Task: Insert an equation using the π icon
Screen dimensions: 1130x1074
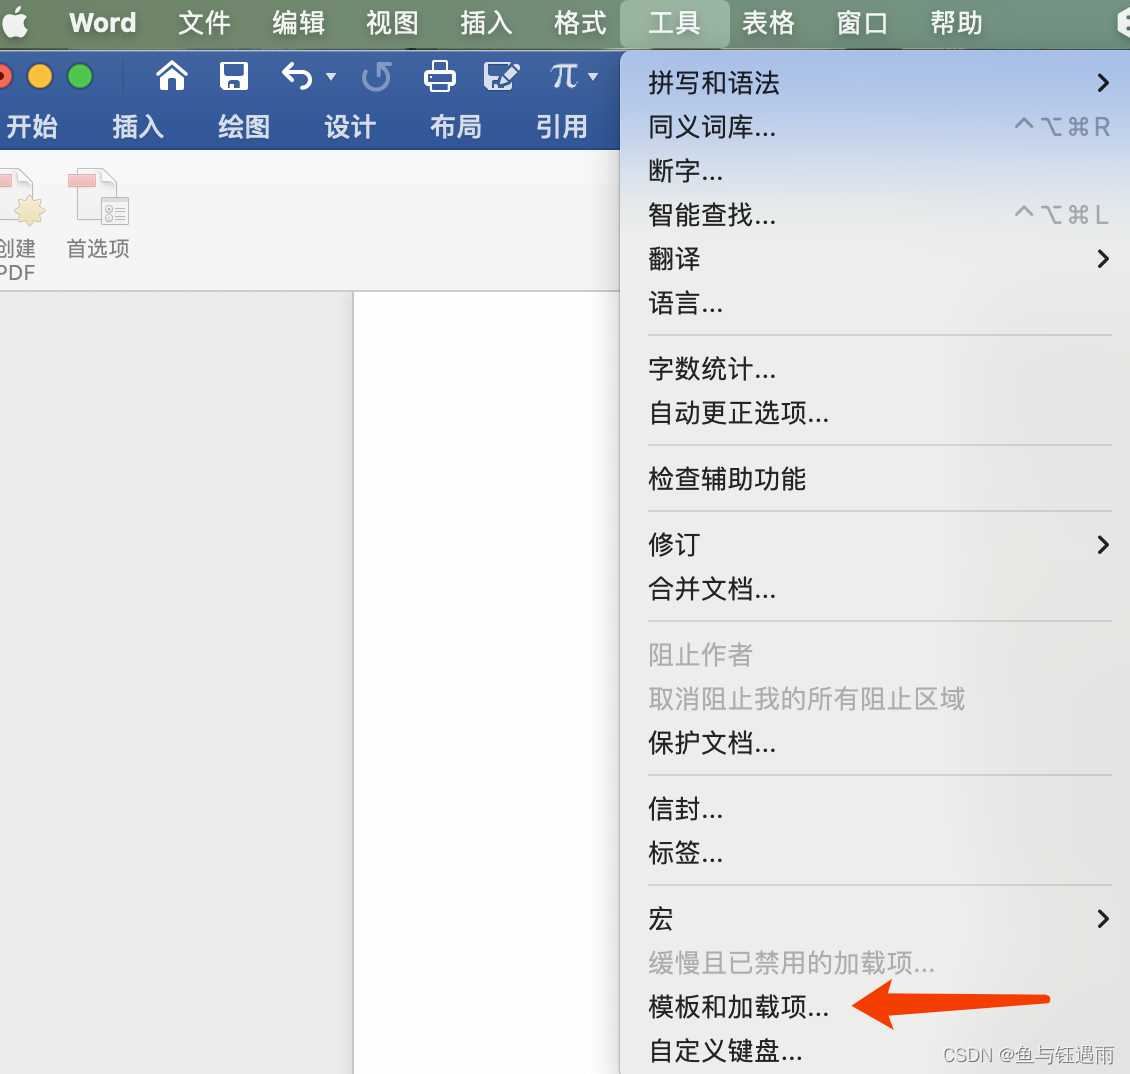Action: coord(563,76)
